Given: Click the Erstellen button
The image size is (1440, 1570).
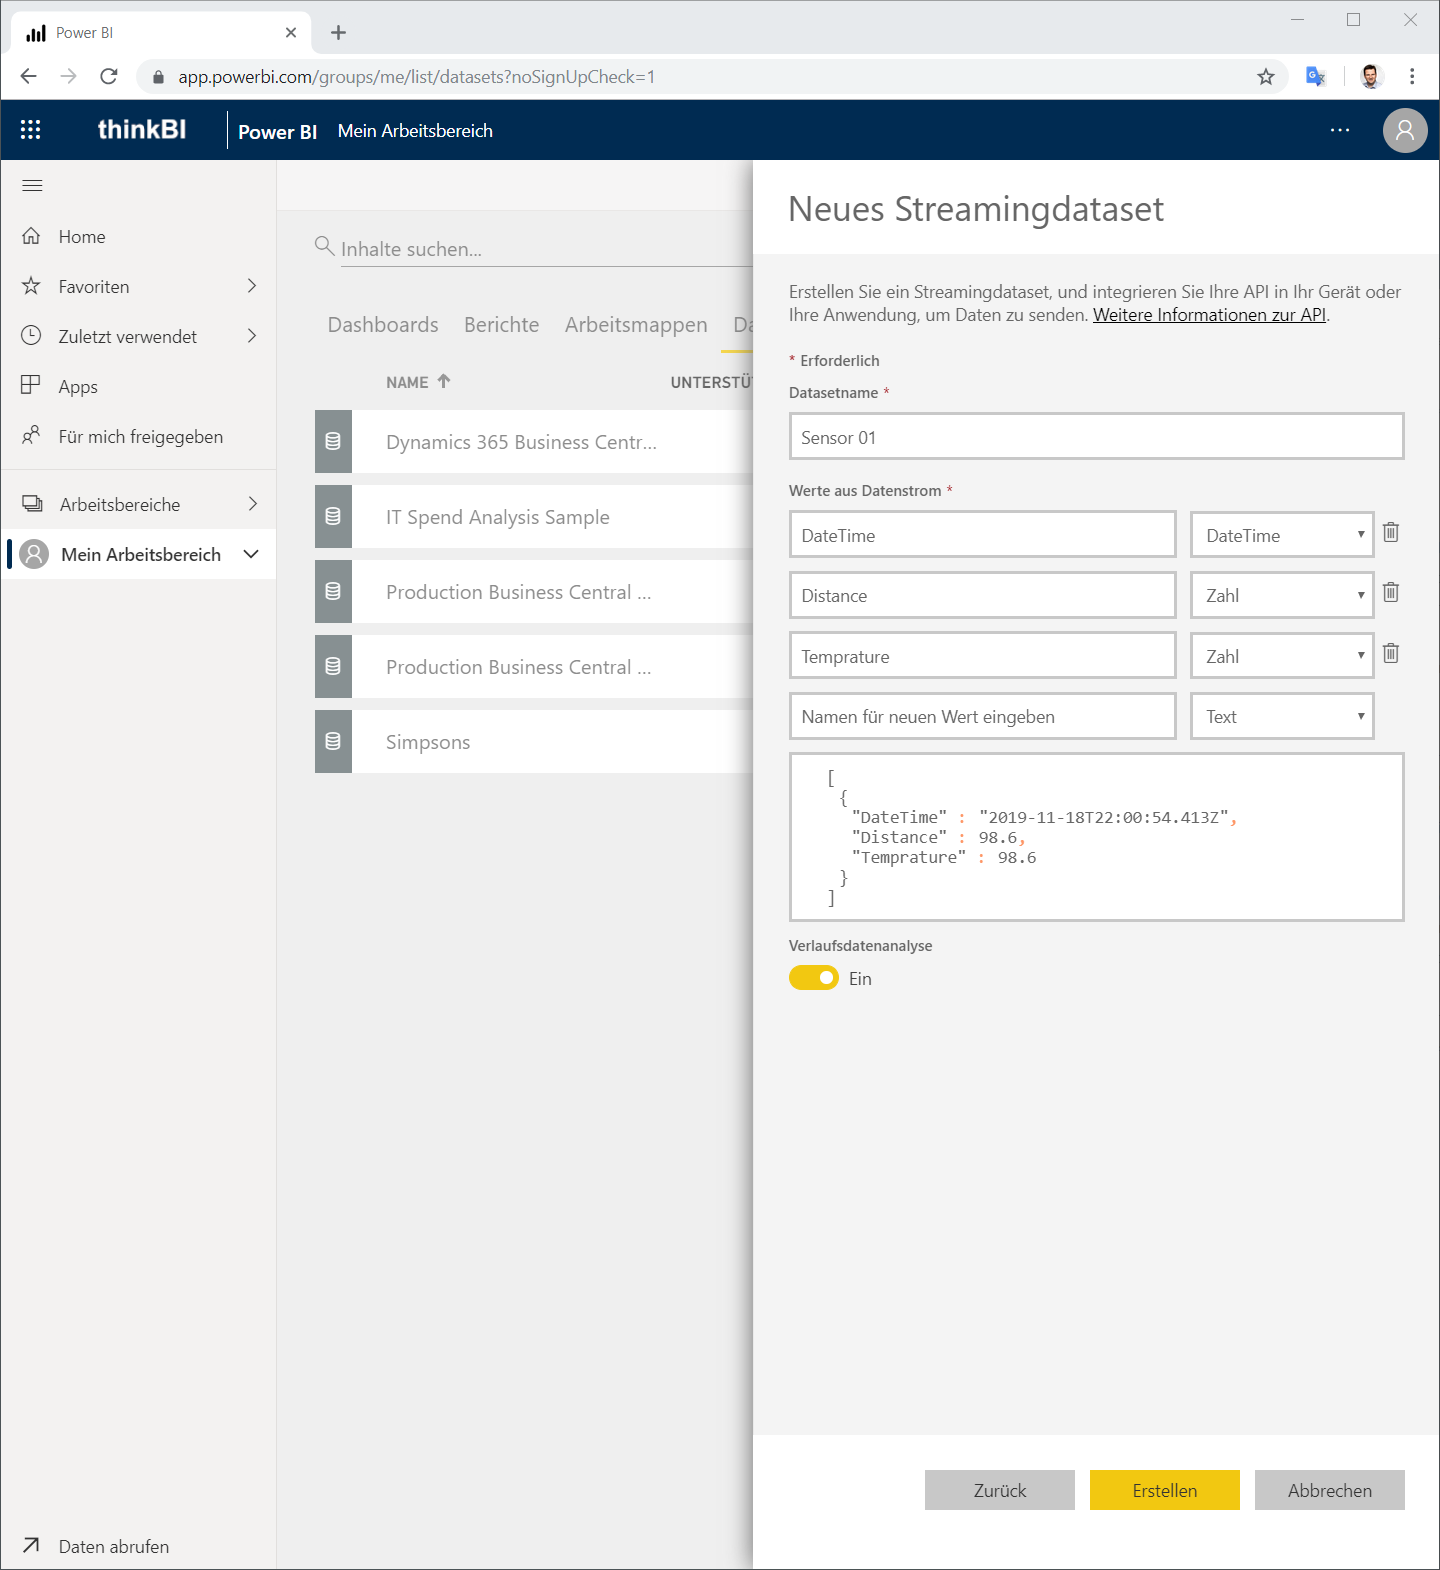Looking at the screenshot, I should (1165, 1490).
